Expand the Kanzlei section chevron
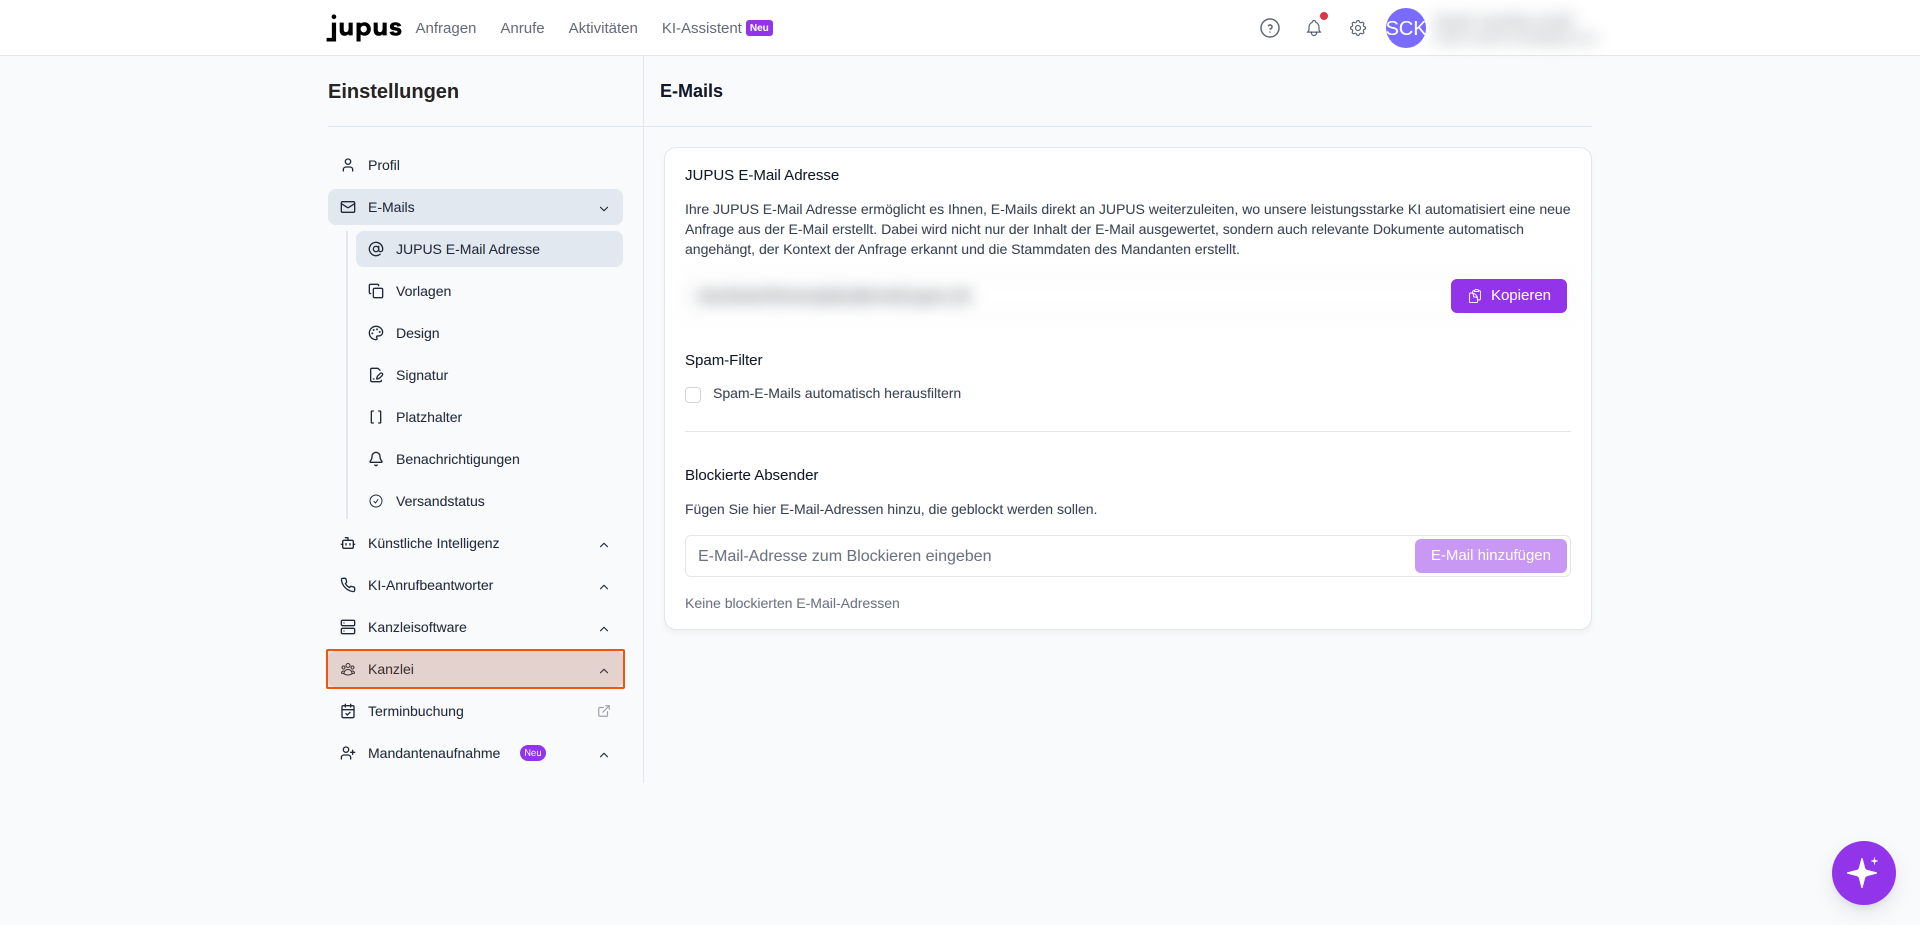The height and width of the screenshot is (929, 1920). point(604,670)
